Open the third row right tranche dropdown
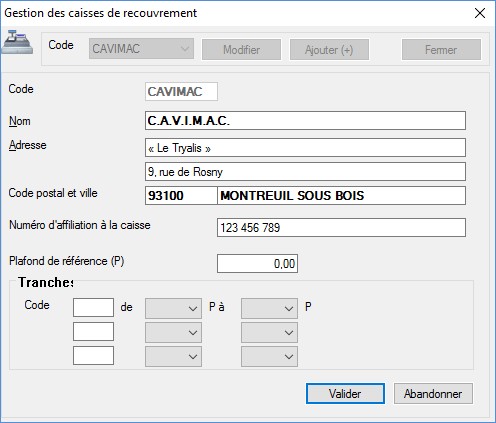The width and height of the screenshot is (496, 423). [269, 357]
